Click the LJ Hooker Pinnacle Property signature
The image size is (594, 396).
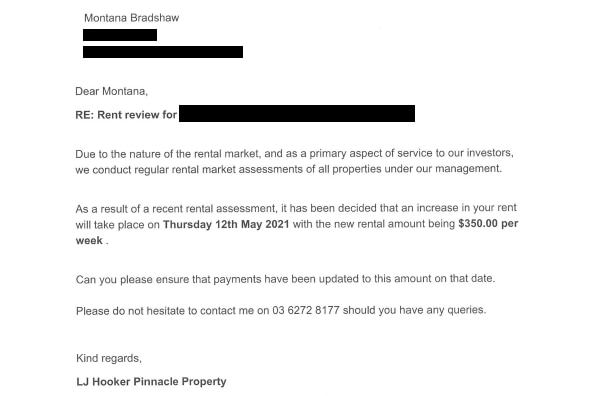151,381
